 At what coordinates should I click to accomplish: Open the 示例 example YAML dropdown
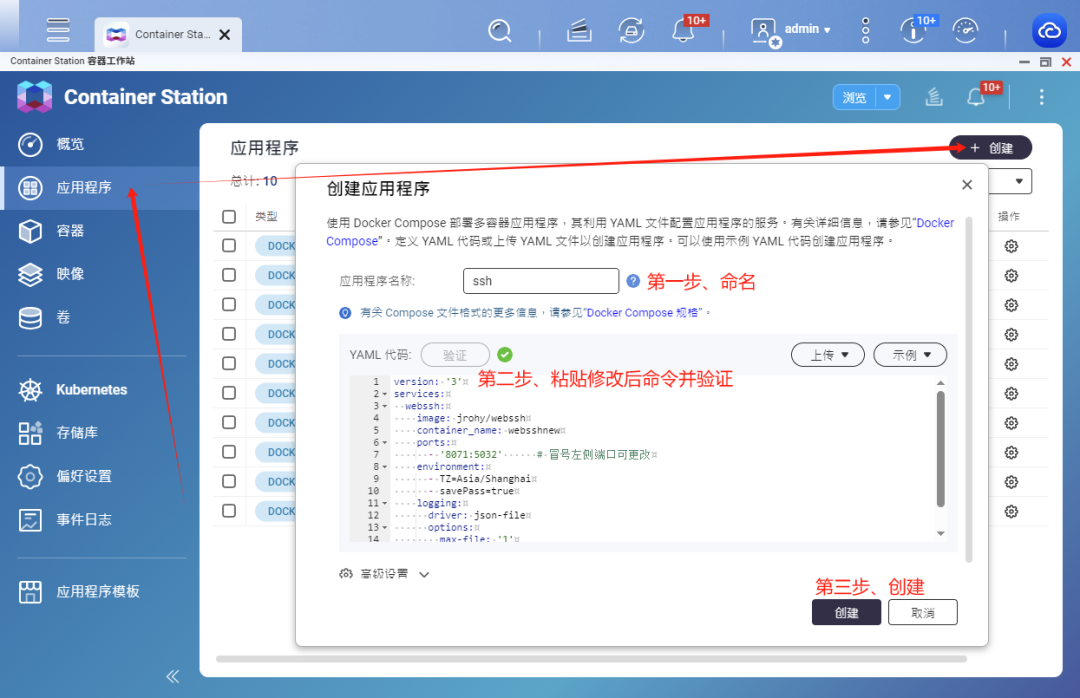pos(910,354)
